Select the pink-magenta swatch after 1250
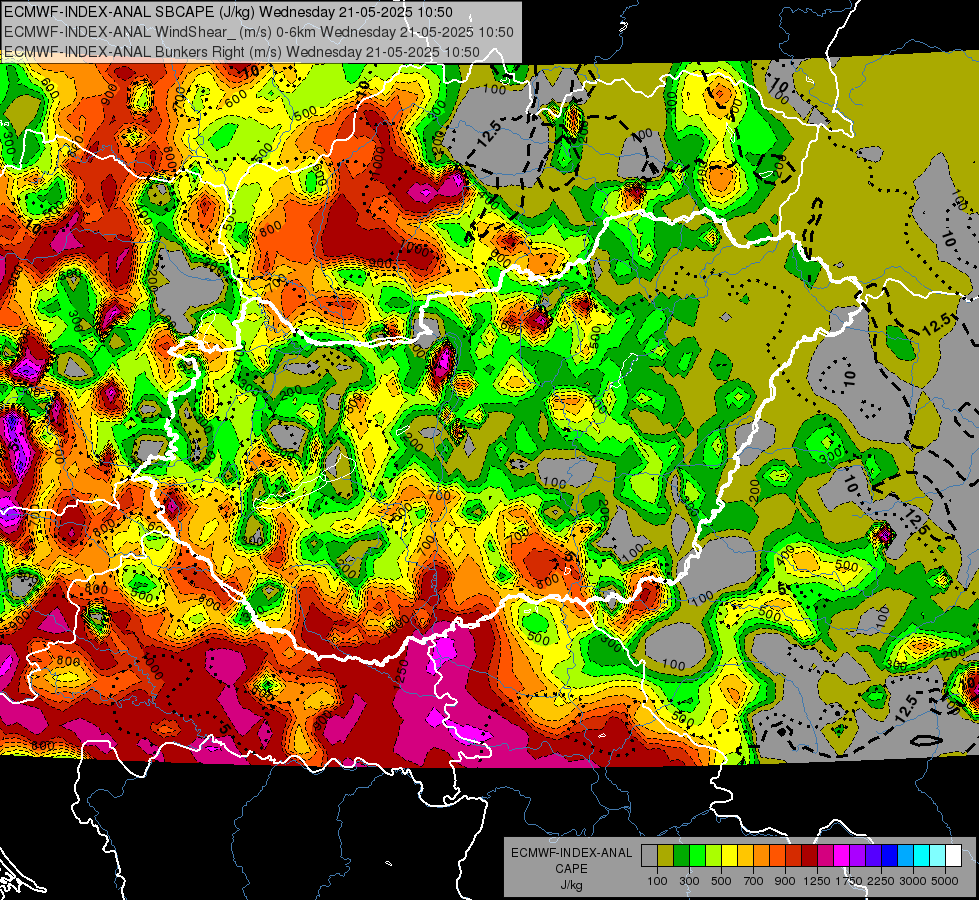Screen dimensions: 979x900 (825, 856)
